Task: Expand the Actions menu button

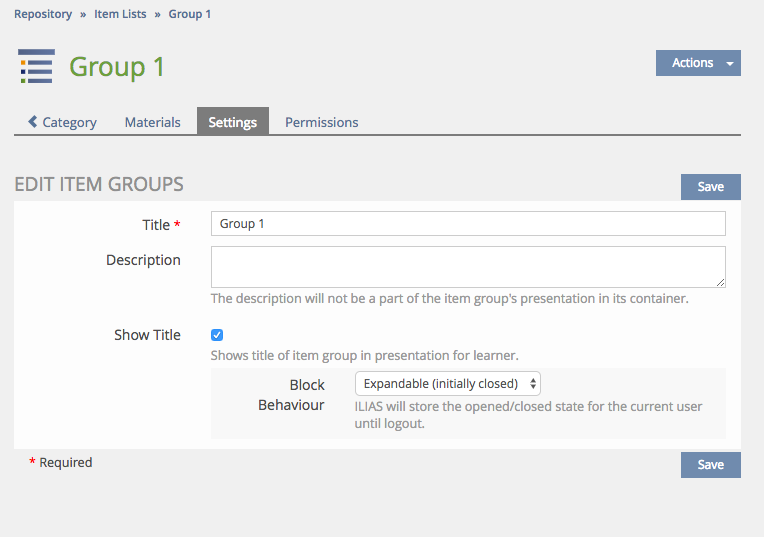Action: coord(697,63)
